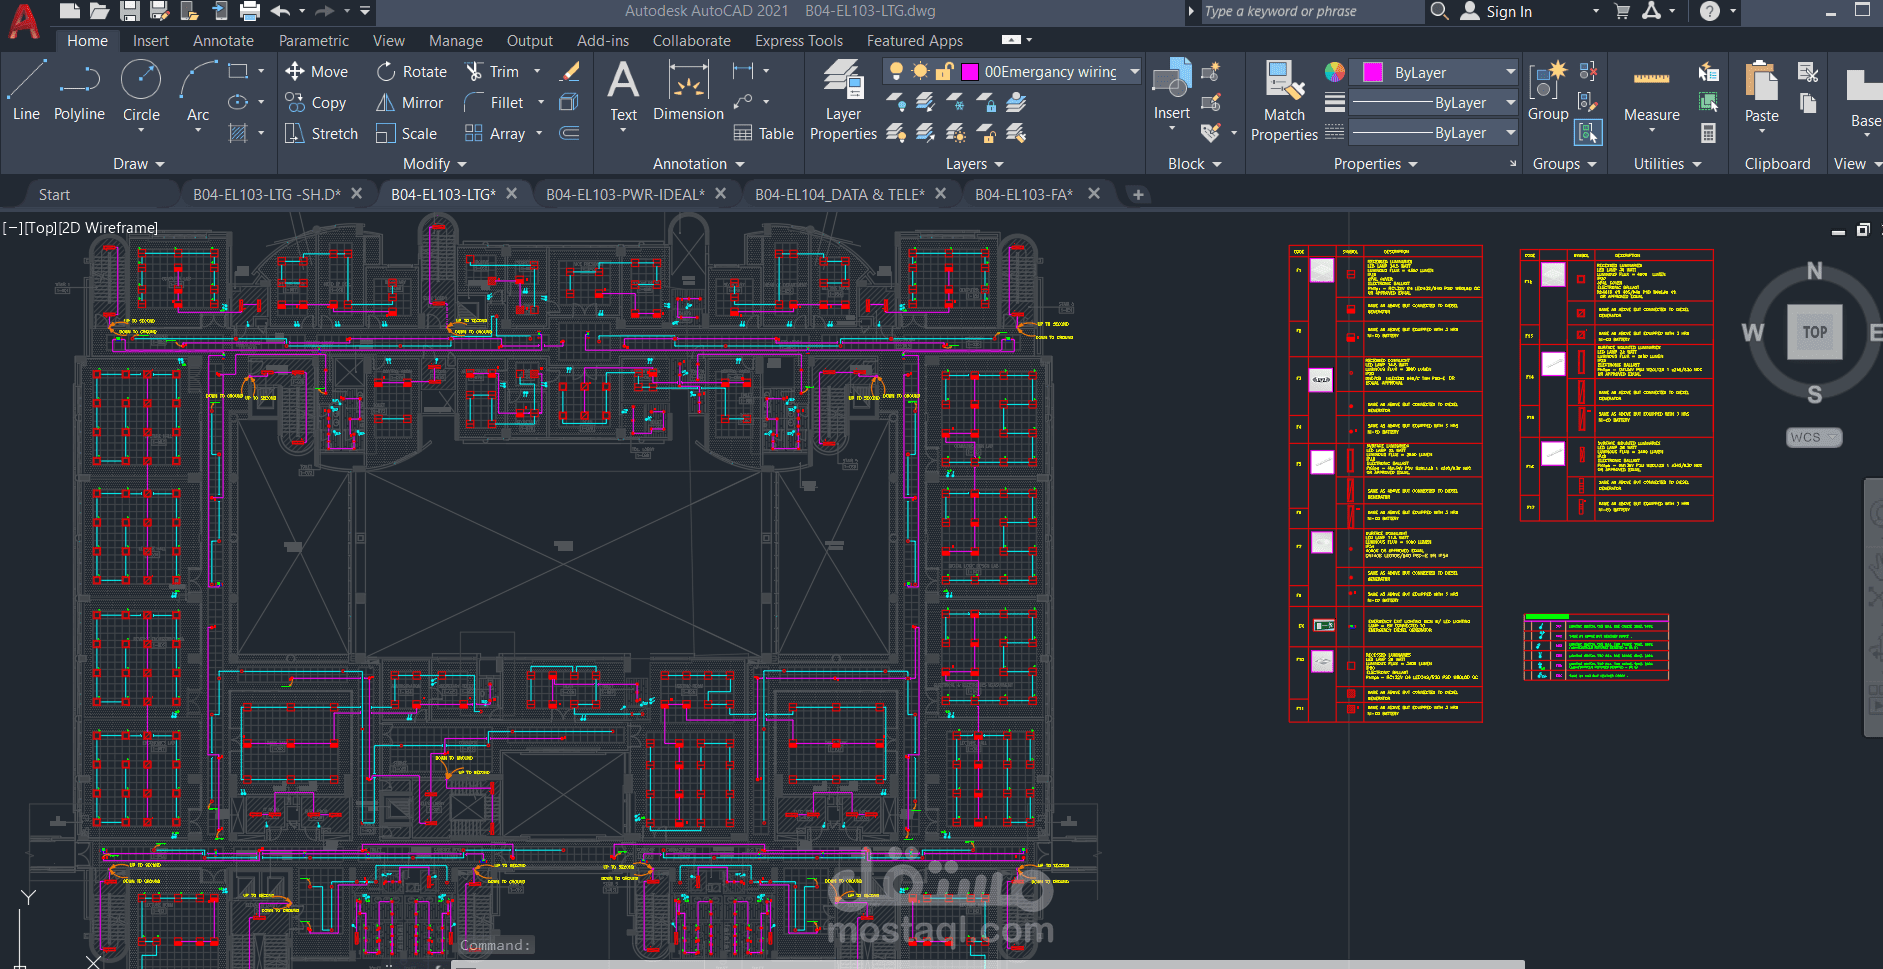Click Match Properties tool

(1284, 100)
